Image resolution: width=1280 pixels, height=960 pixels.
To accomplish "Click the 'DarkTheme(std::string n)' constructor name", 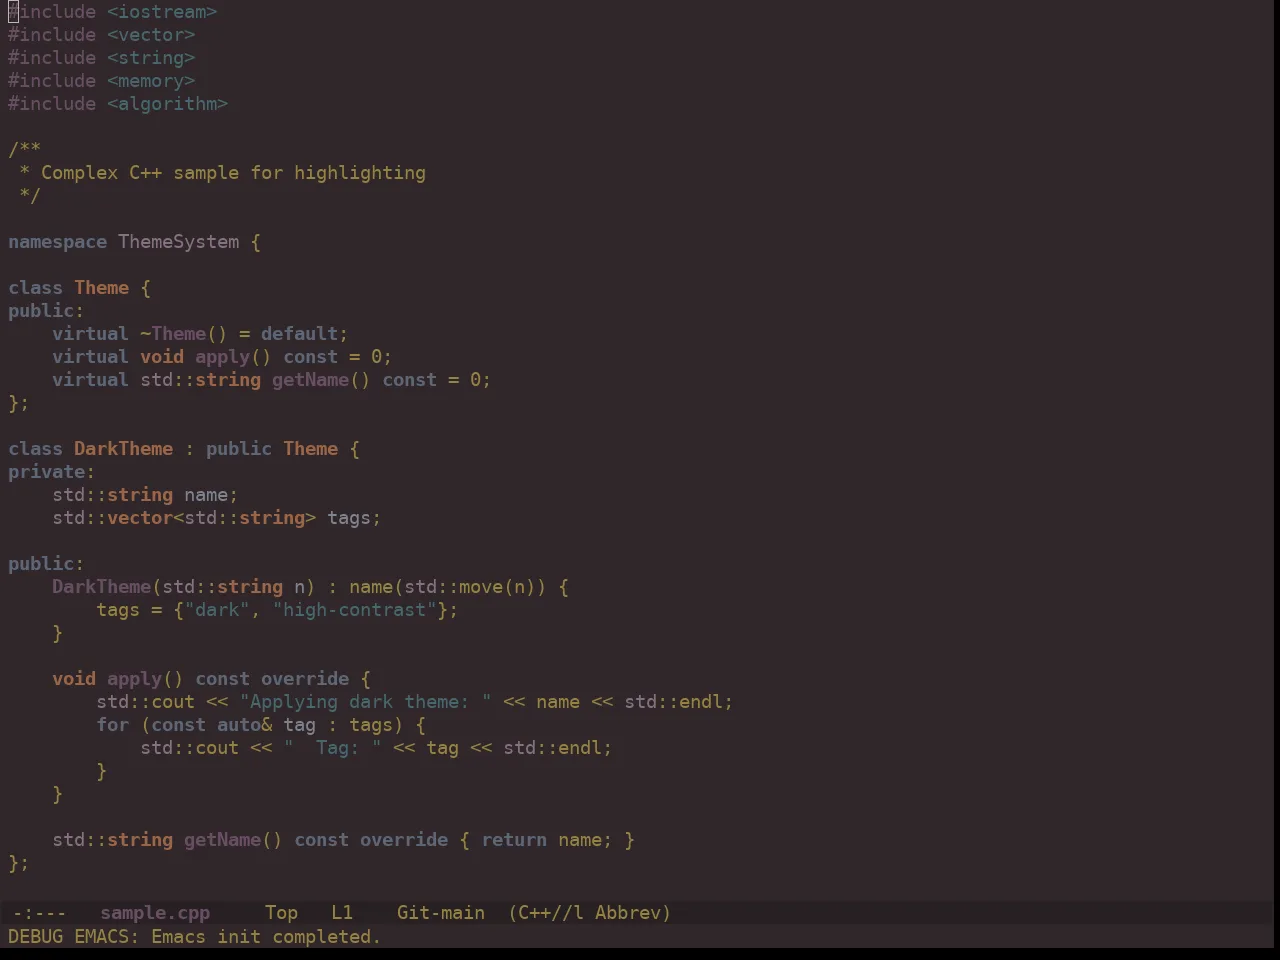I will 102,587.
